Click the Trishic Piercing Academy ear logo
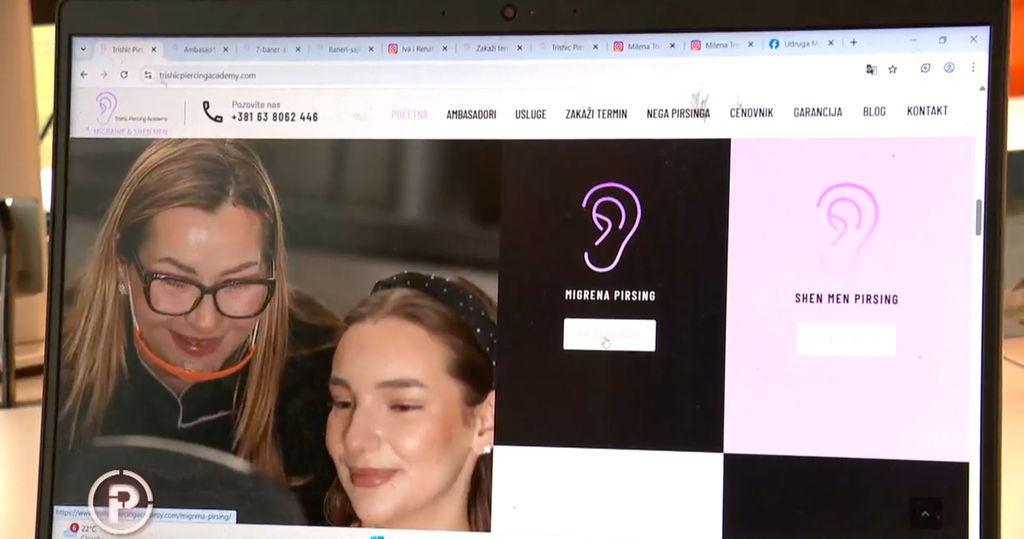1024x539 pixels. coord(129,113)
